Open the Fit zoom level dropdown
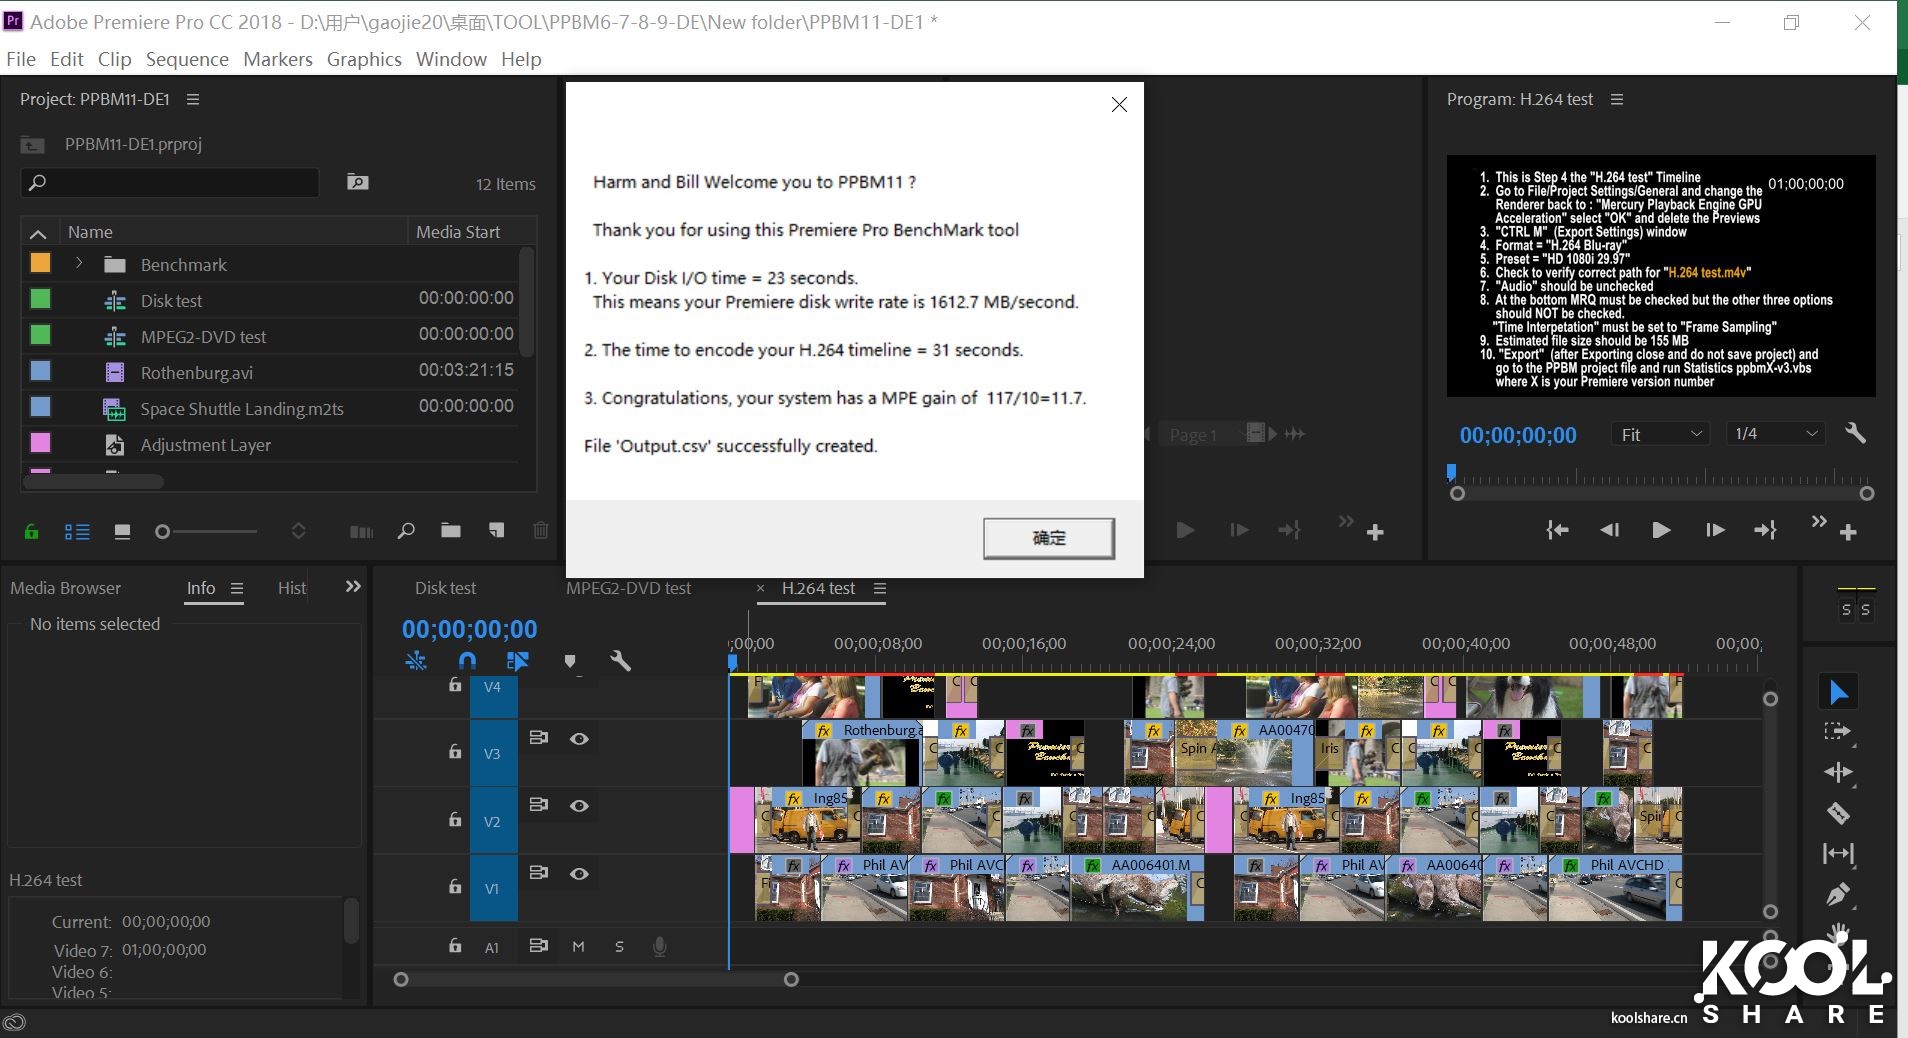 pos(1660,434)
